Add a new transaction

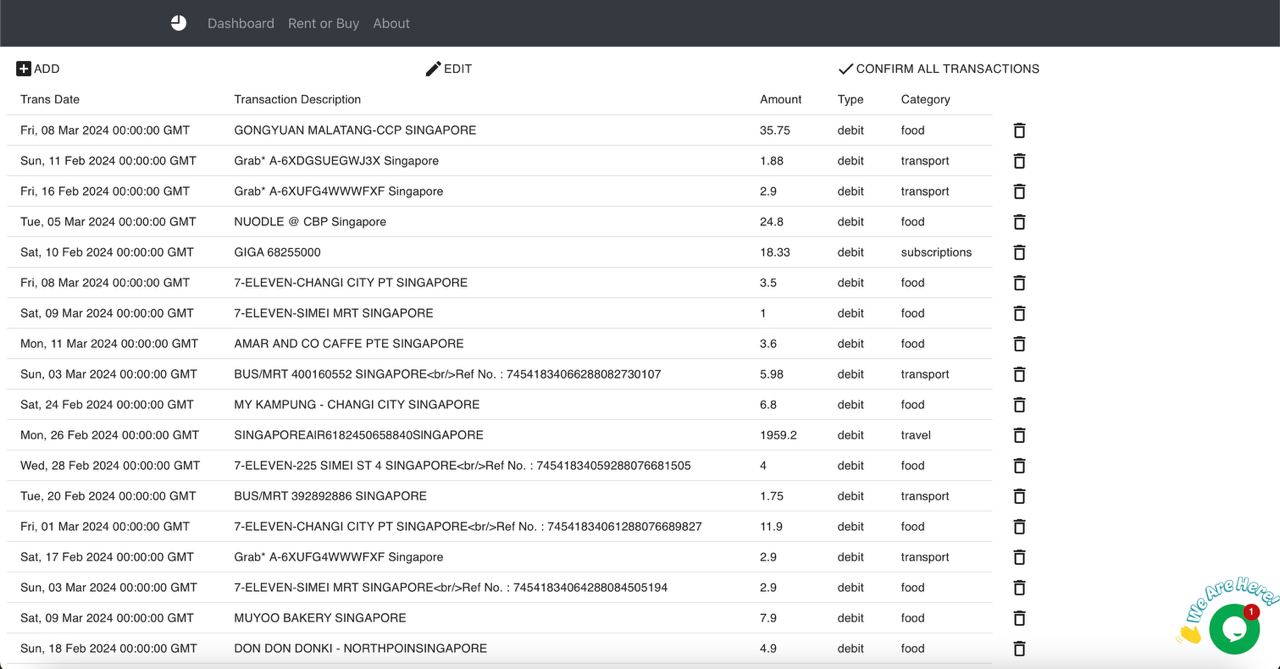point(38,69)
